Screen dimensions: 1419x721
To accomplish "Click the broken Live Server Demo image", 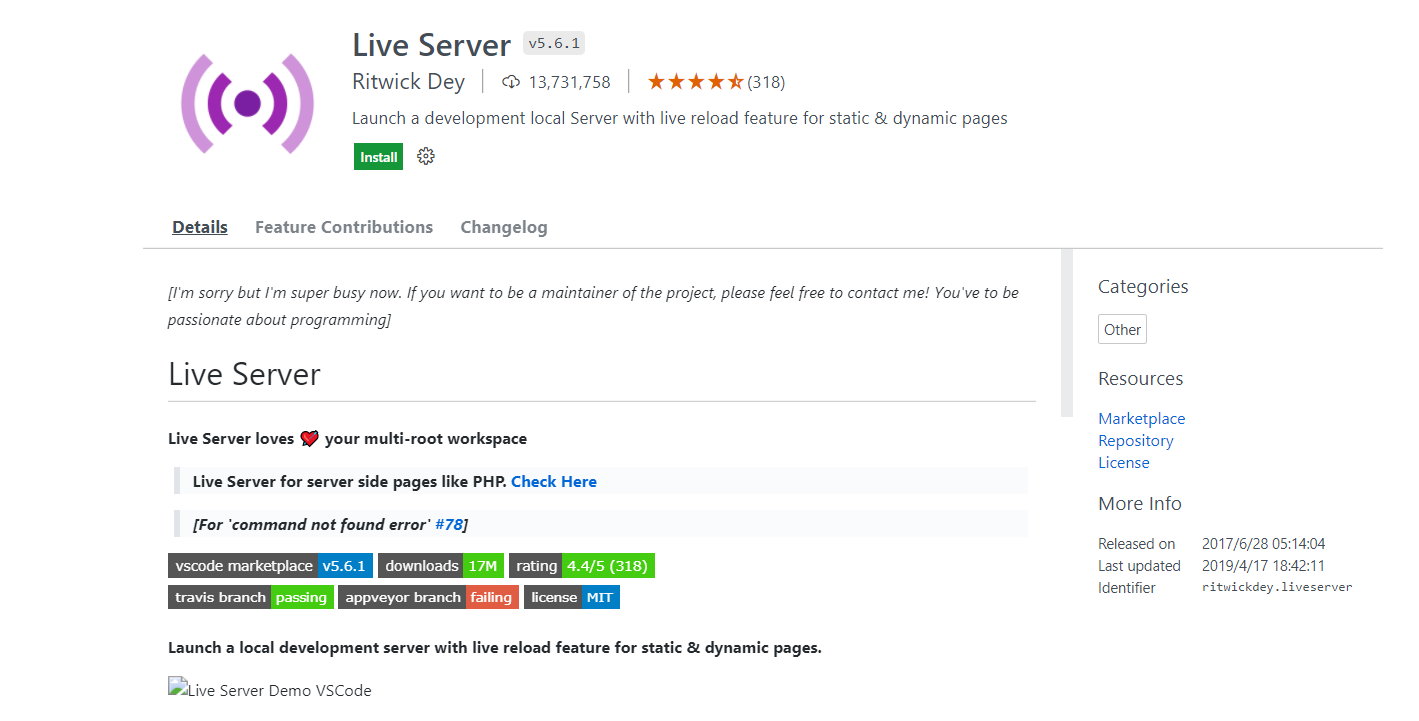I will pos(270,689).
